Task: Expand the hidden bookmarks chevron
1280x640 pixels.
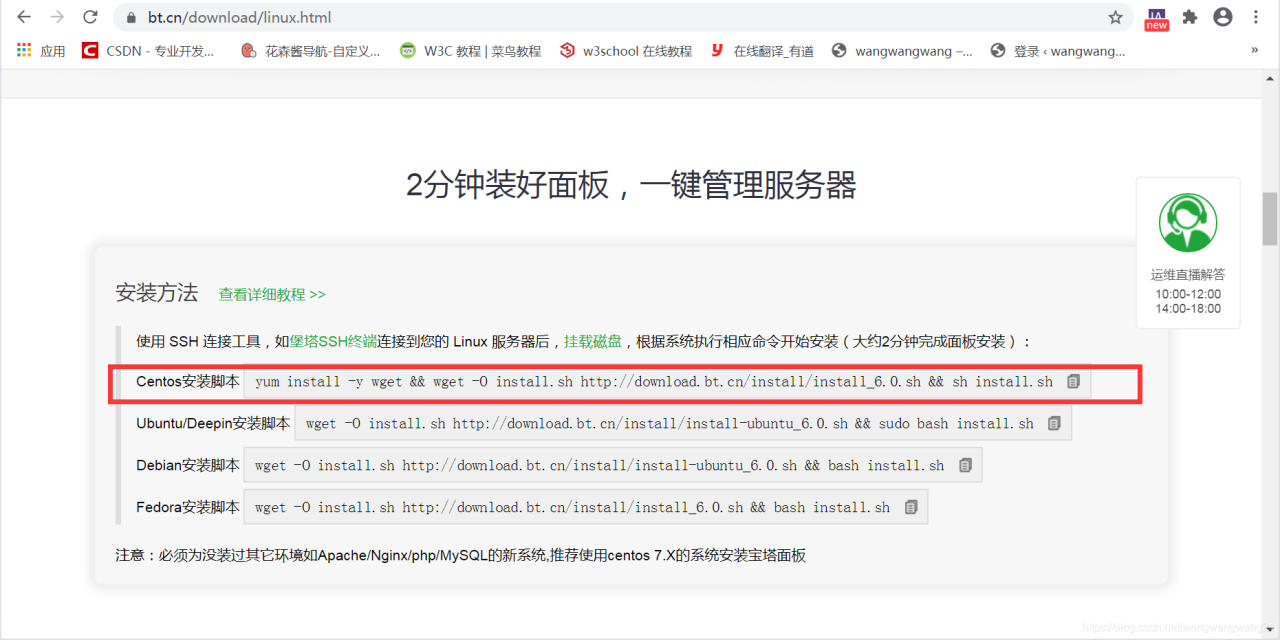Action: [x=1254, y=50]
